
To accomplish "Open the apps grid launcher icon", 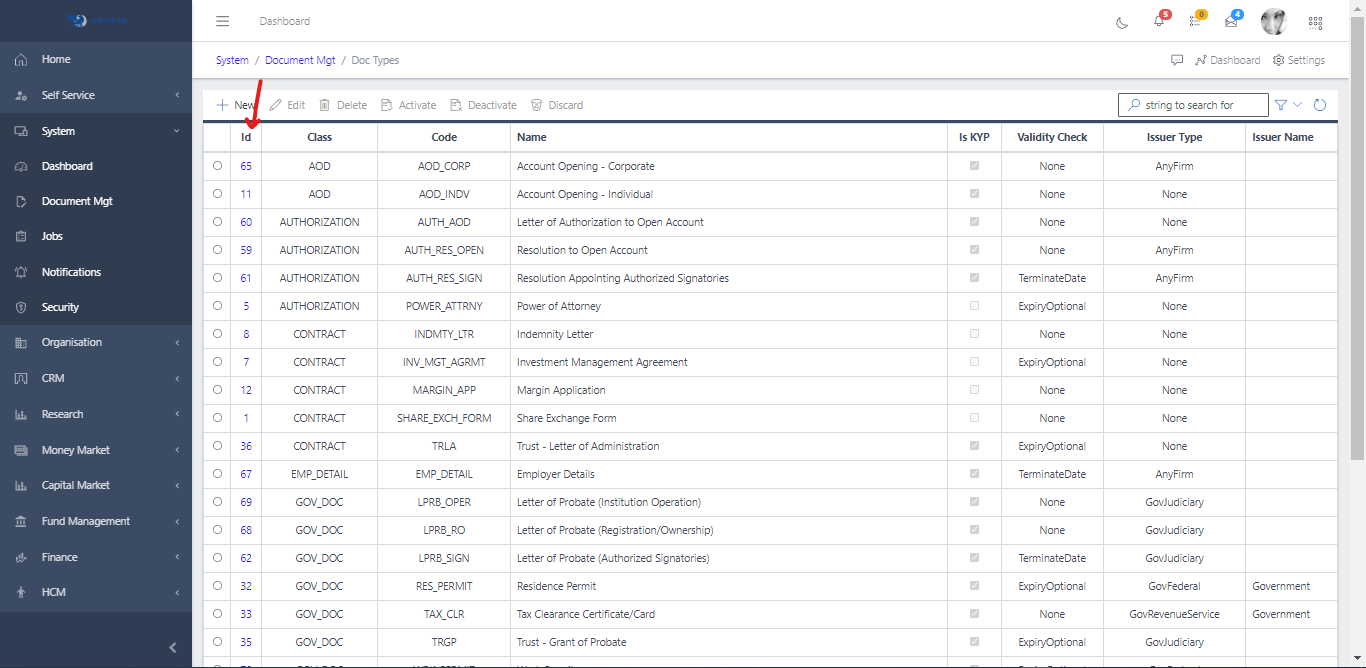I will 1315,21.
